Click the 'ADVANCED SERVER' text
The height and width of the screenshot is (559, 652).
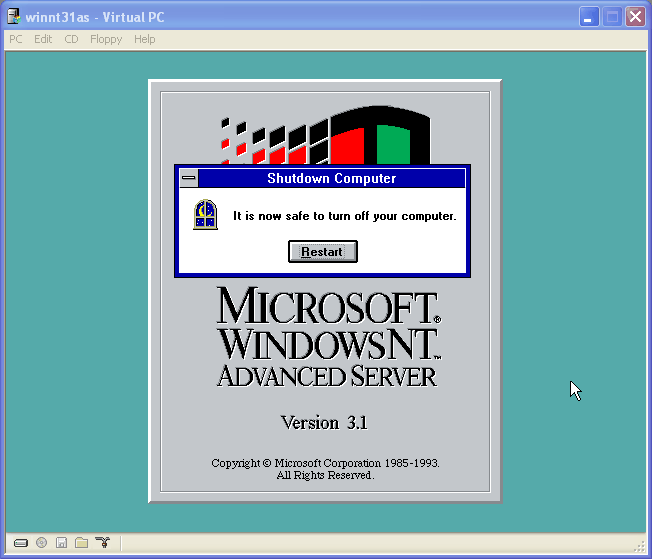(x=327, y=376)
